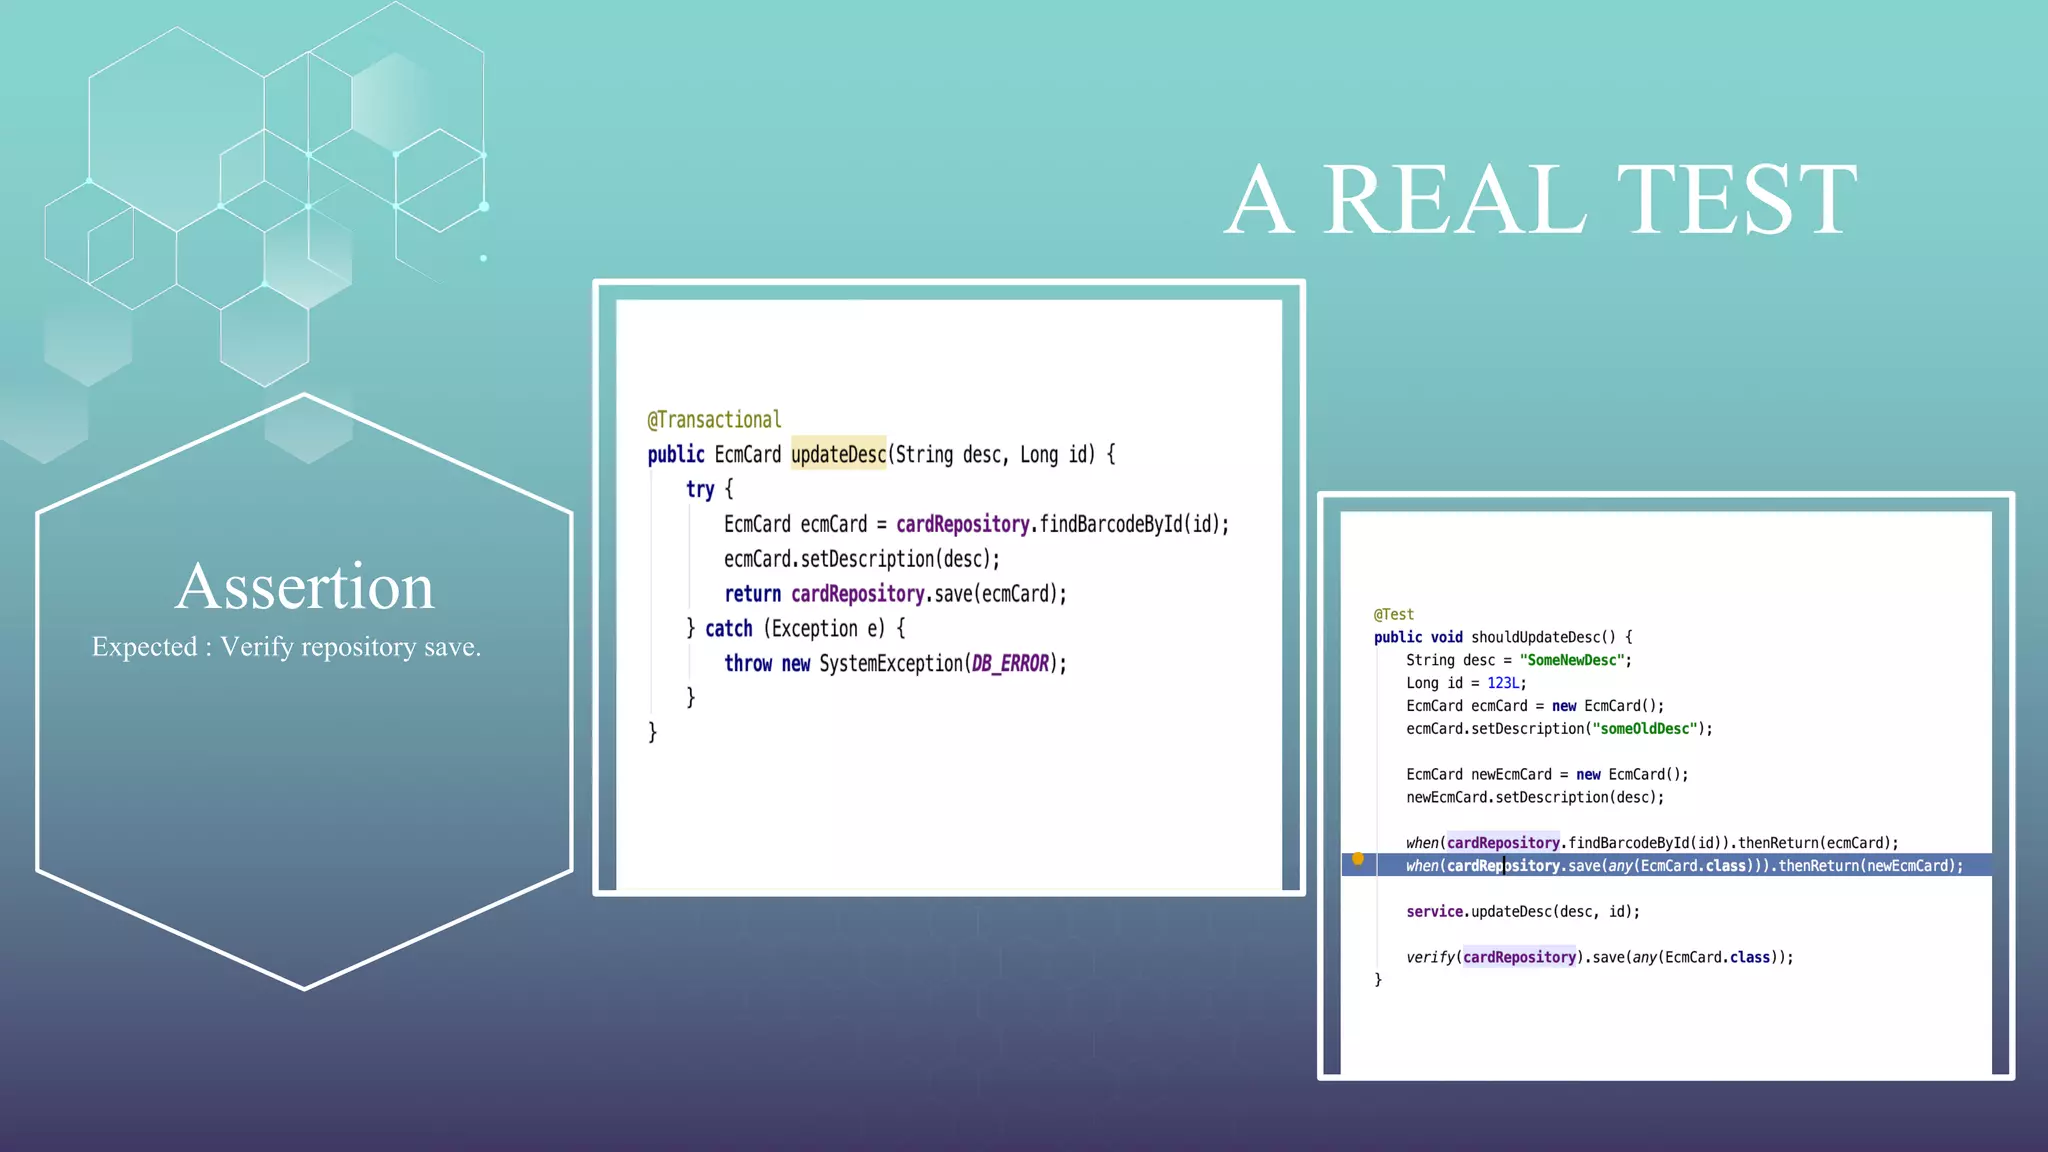Click the 'Long id = 123L;' line
The height and width of the screenshot is (1152, 2048).
(1466, 683)
